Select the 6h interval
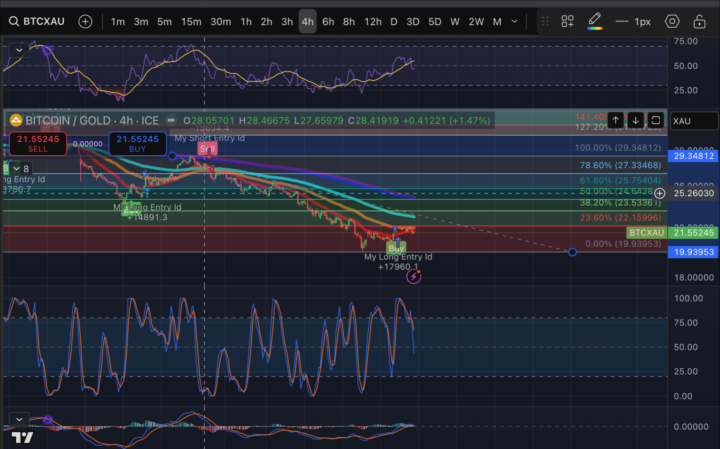The width and height of the screenshot is (720, 449). pyautogui.click(x=328, y=22)
